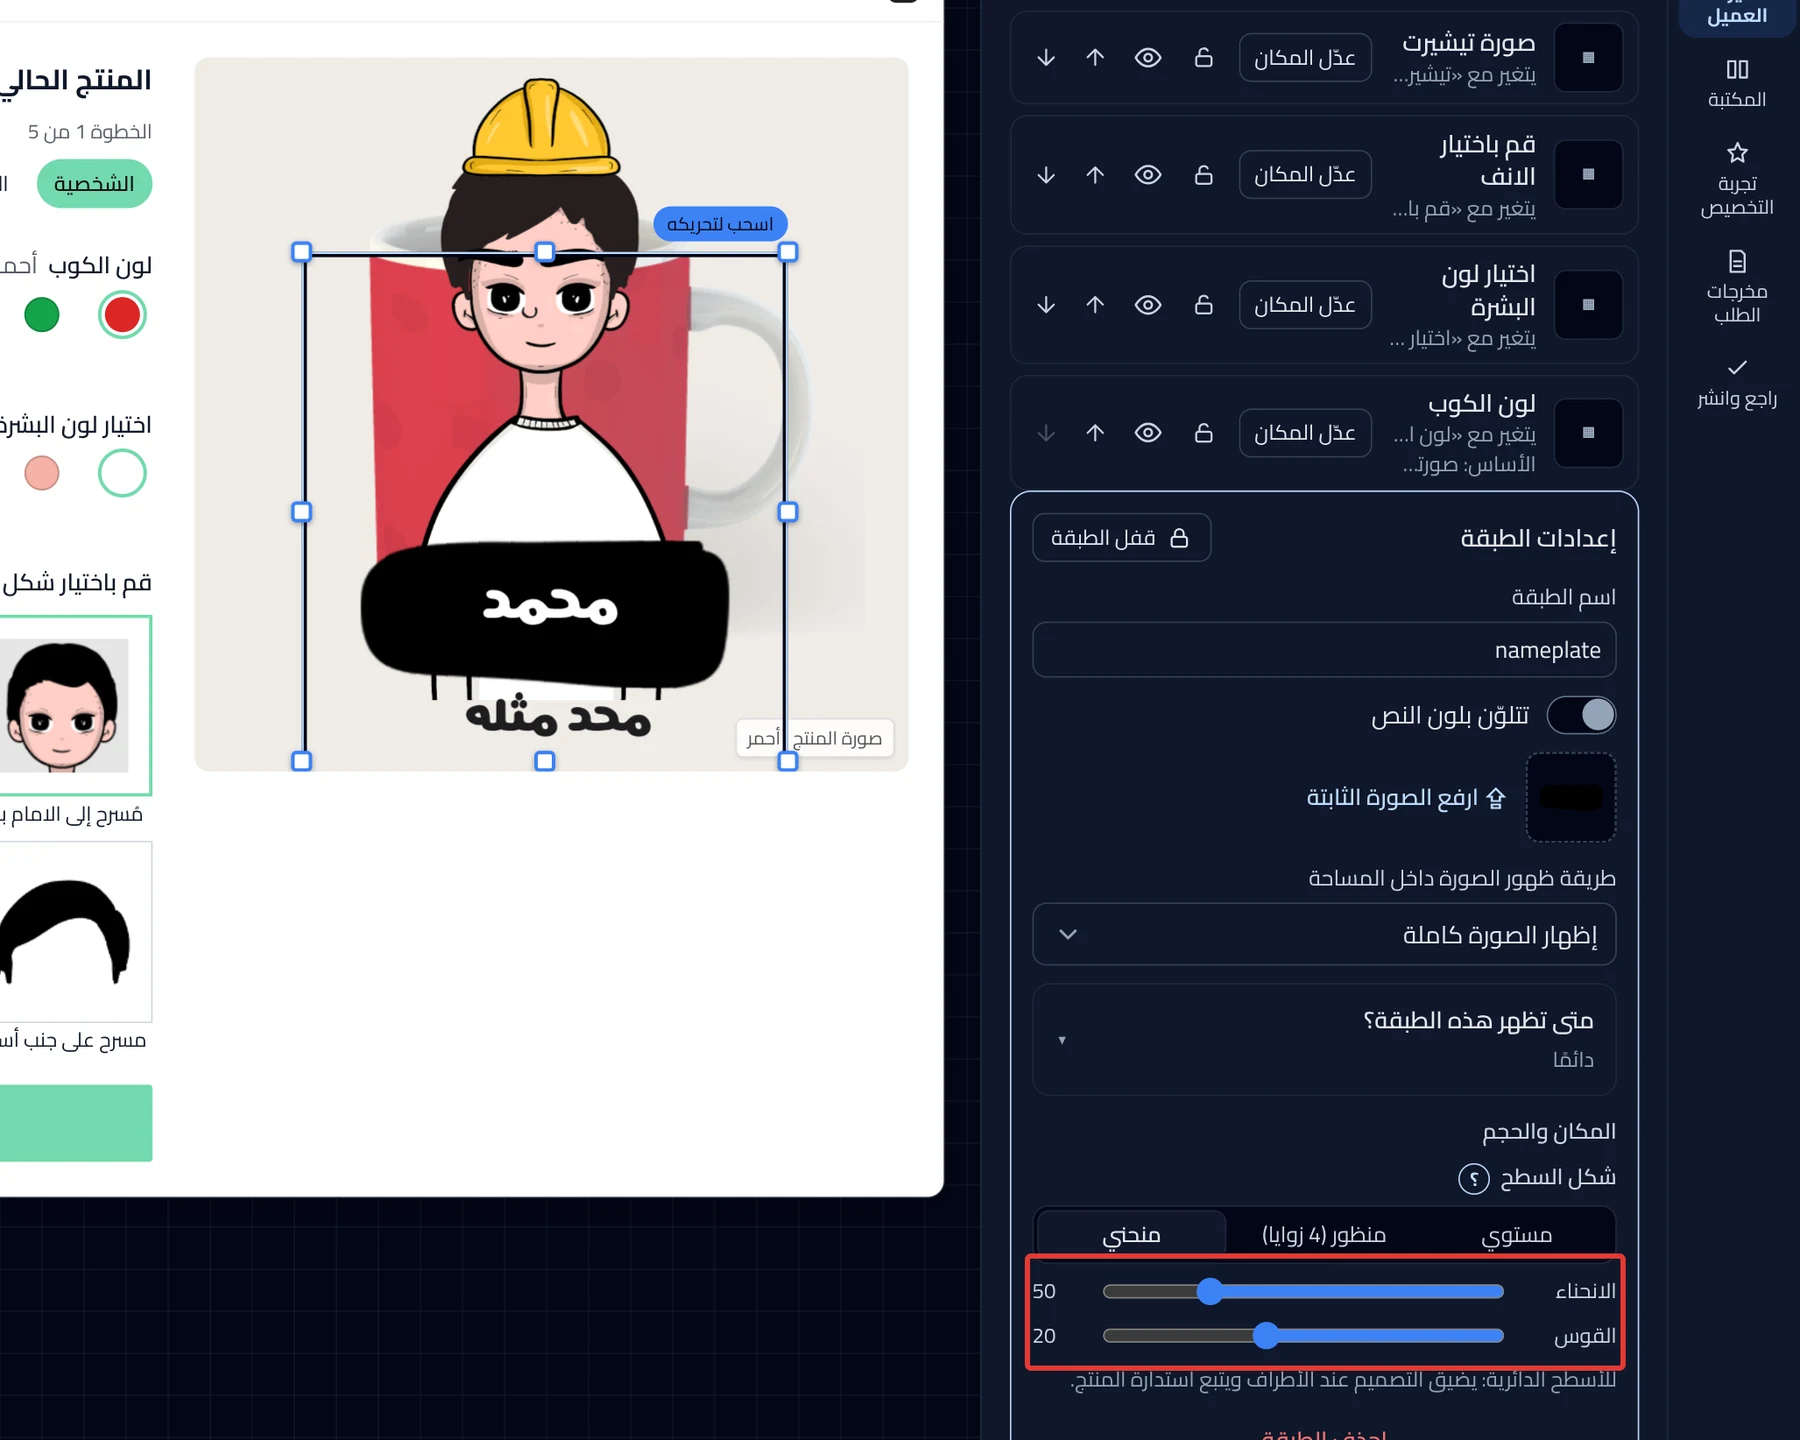Move اختيار لون البشرة layer down

click(x=1046, y=305)
